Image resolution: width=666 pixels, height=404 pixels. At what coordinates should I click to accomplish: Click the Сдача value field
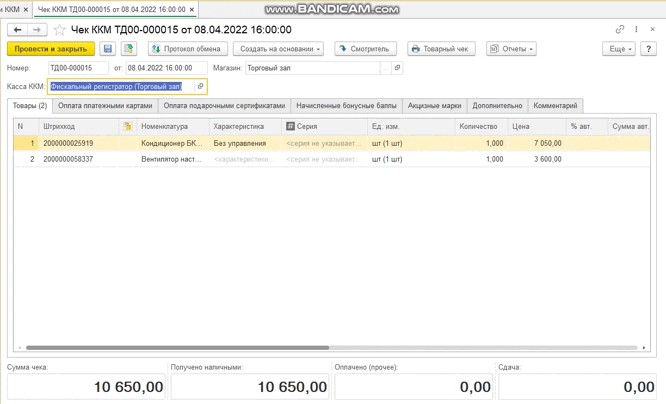tap(578, 387)
